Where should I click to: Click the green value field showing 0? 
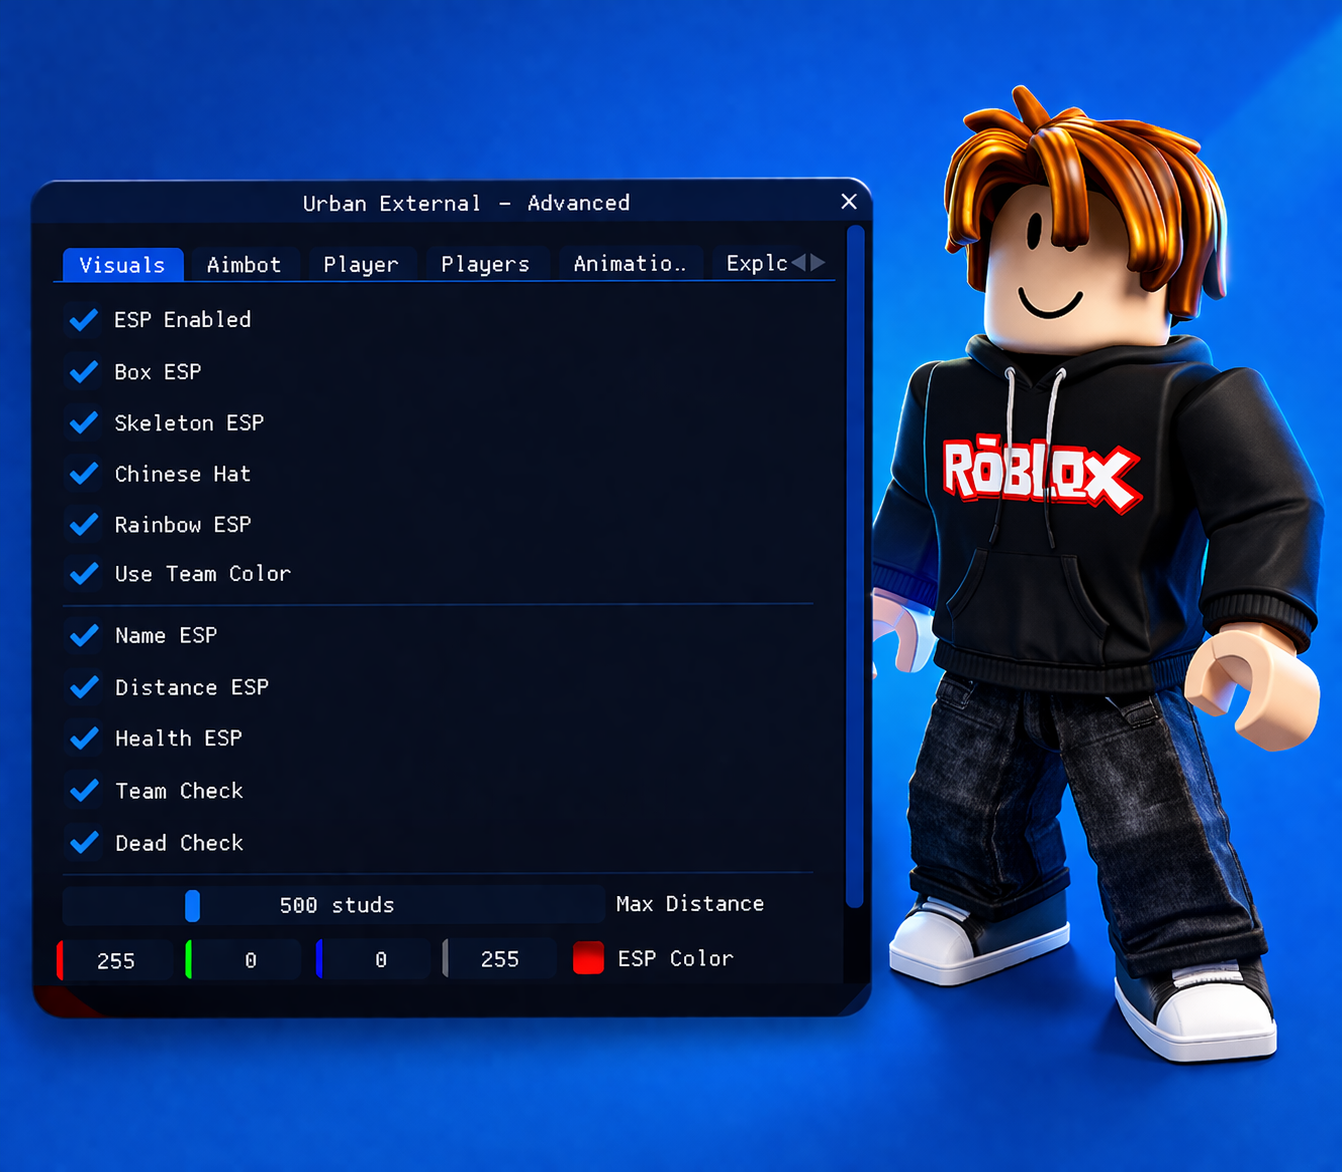[x=243, y=960]
